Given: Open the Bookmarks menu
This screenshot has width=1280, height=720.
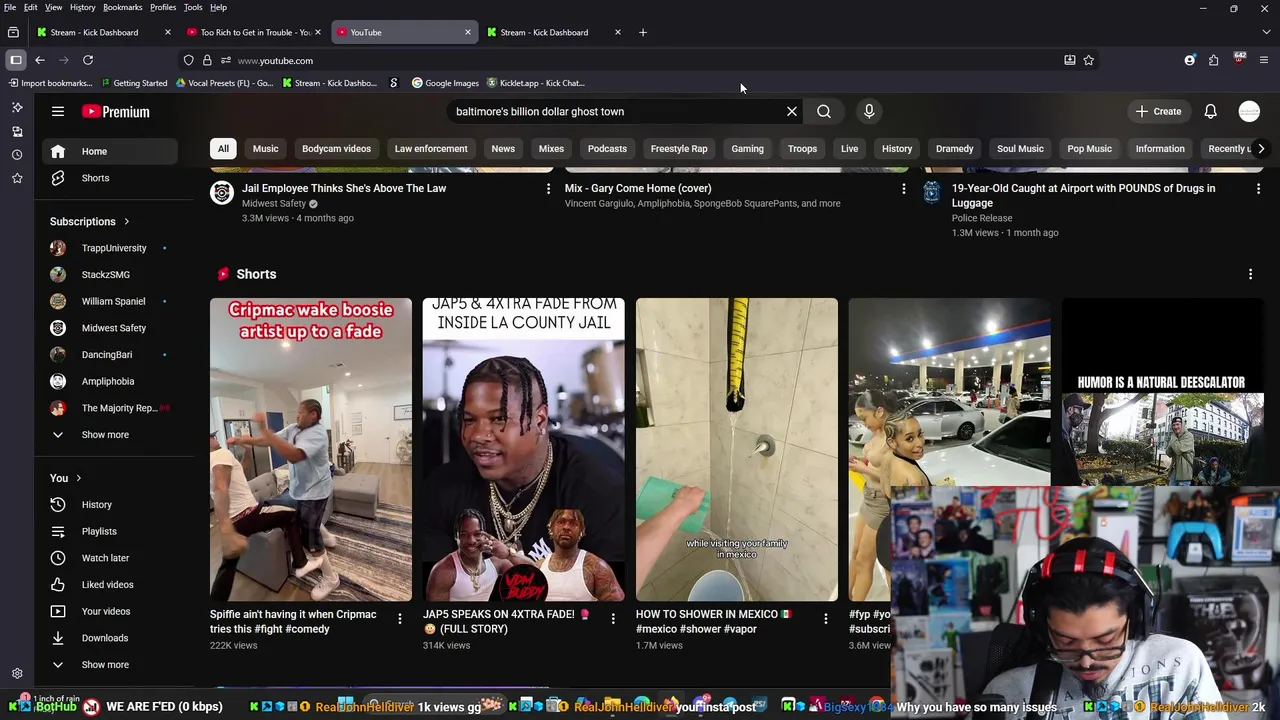Looking at the screenshot, I should (122, 7).
